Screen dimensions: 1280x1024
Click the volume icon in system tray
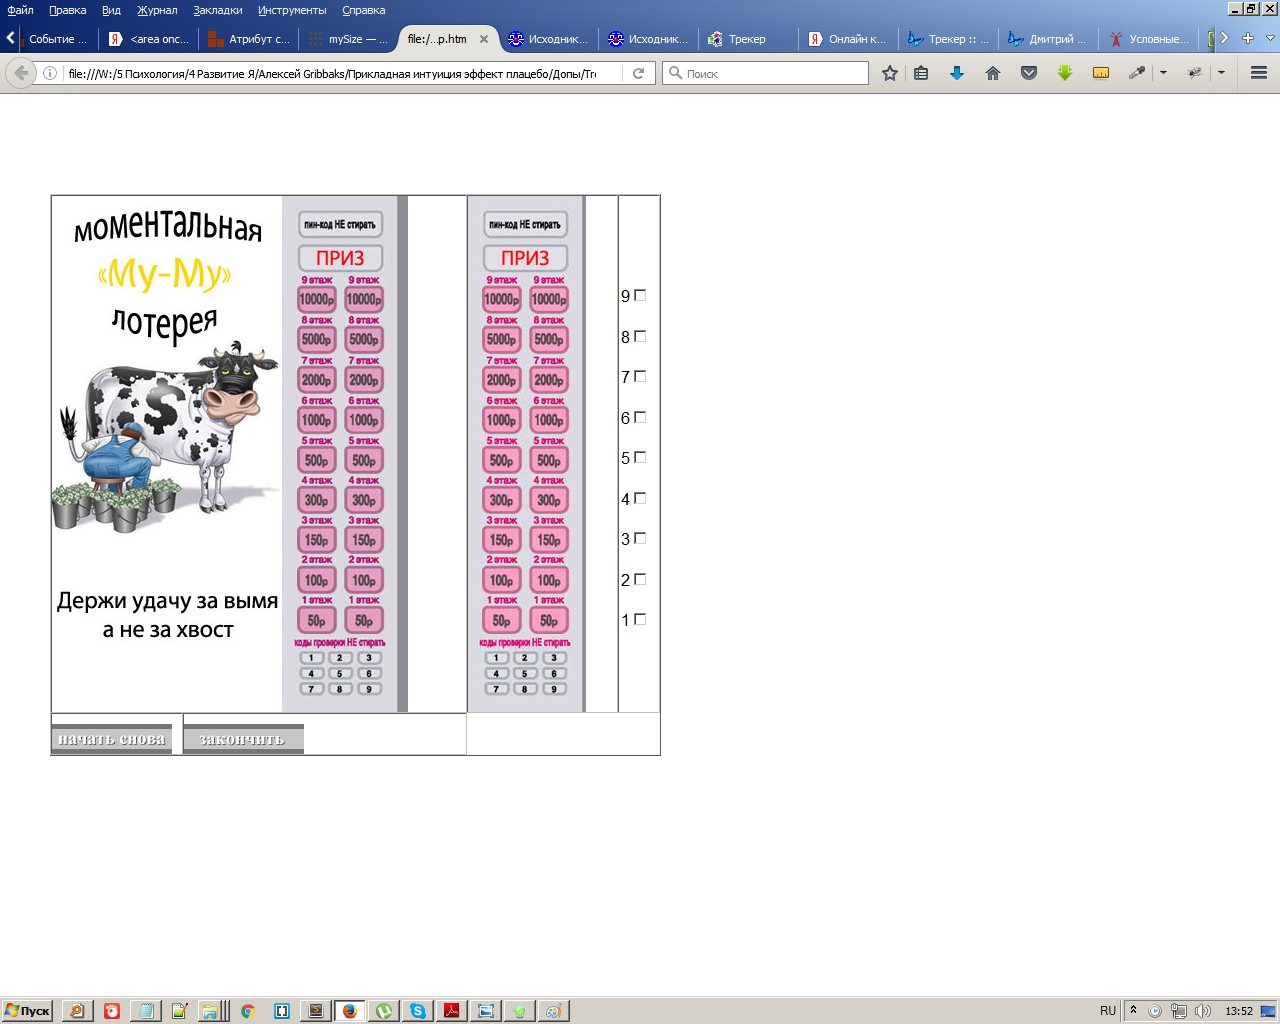1202,1011
